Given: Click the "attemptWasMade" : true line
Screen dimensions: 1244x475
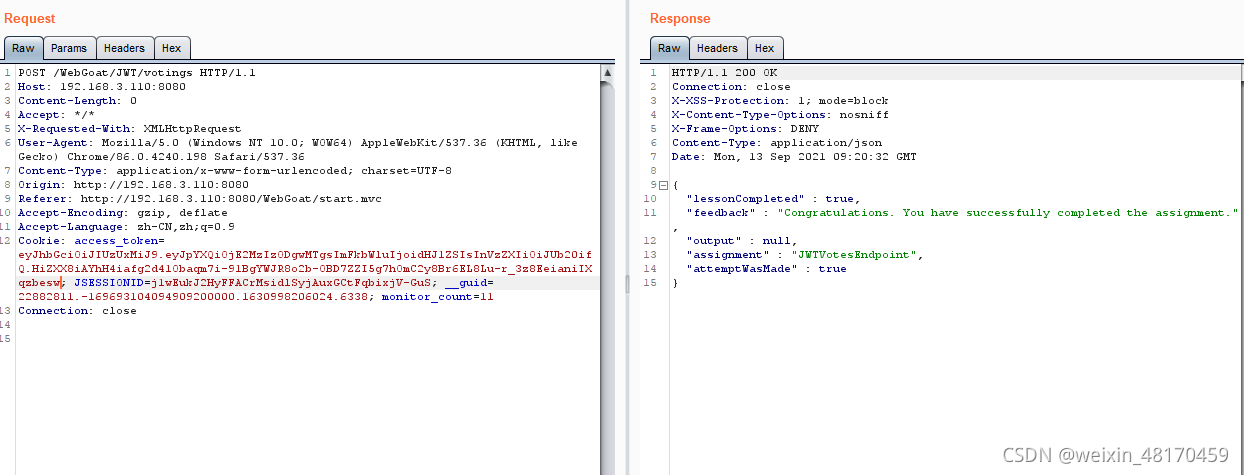Looking at the screenshot, I should [x=766, y=269].
